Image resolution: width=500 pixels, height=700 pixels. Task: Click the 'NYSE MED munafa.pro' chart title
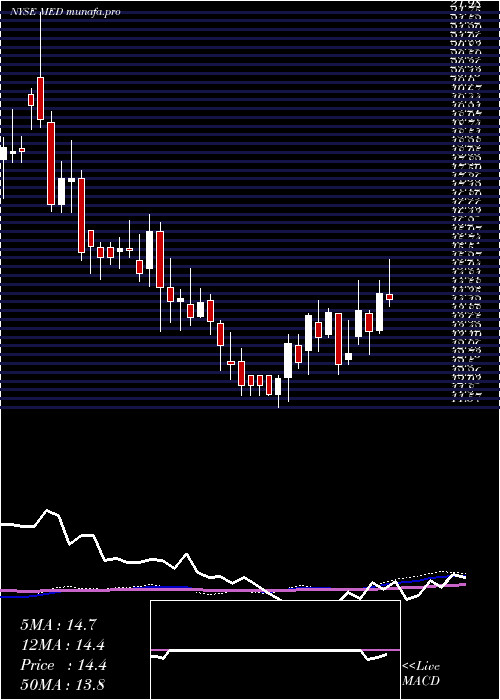click(x=66, y=12)
